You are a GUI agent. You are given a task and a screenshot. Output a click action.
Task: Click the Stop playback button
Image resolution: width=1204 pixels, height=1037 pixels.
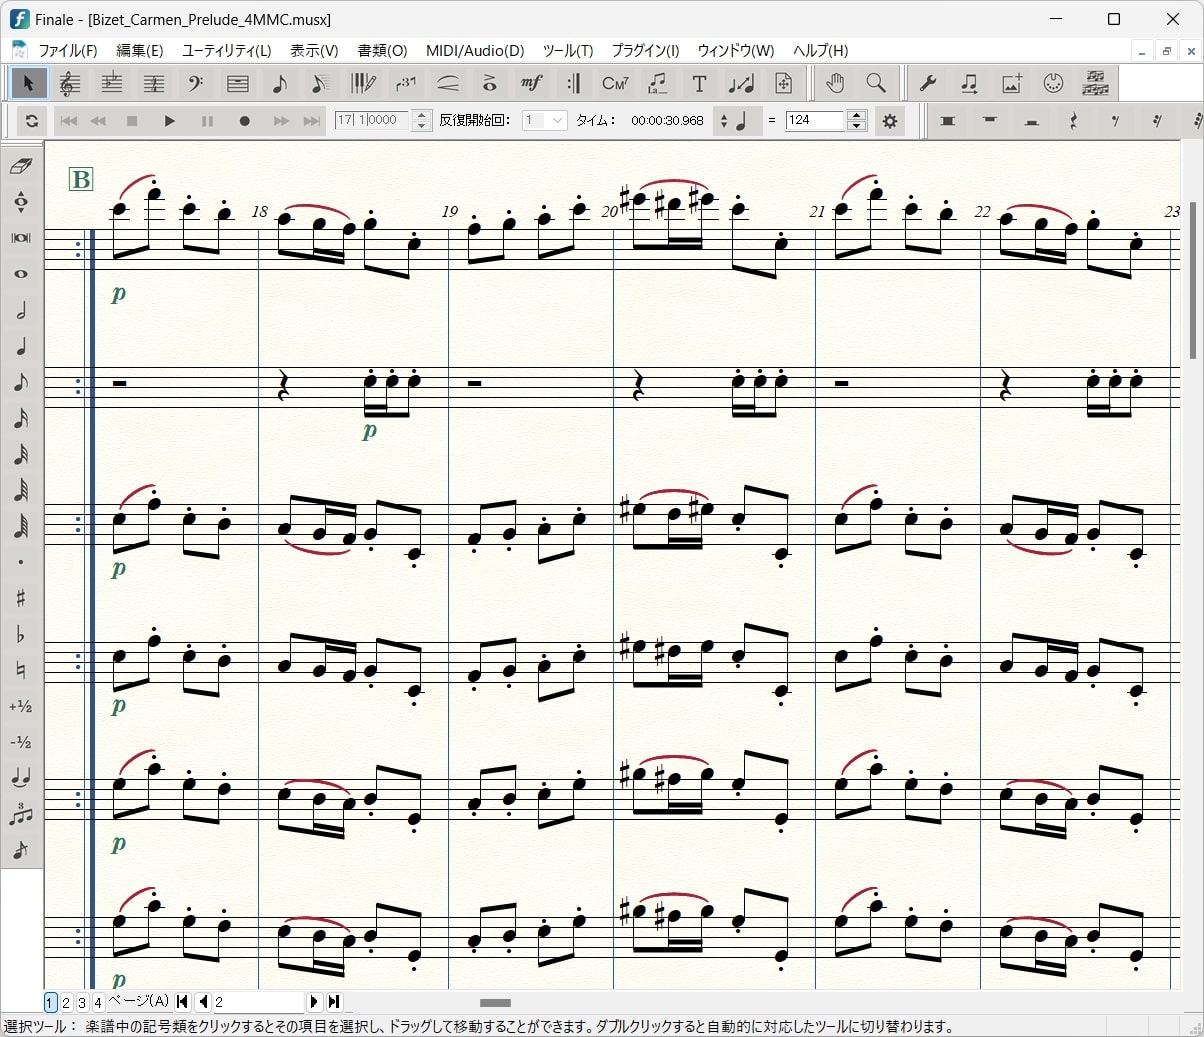[x=132, y=121]
